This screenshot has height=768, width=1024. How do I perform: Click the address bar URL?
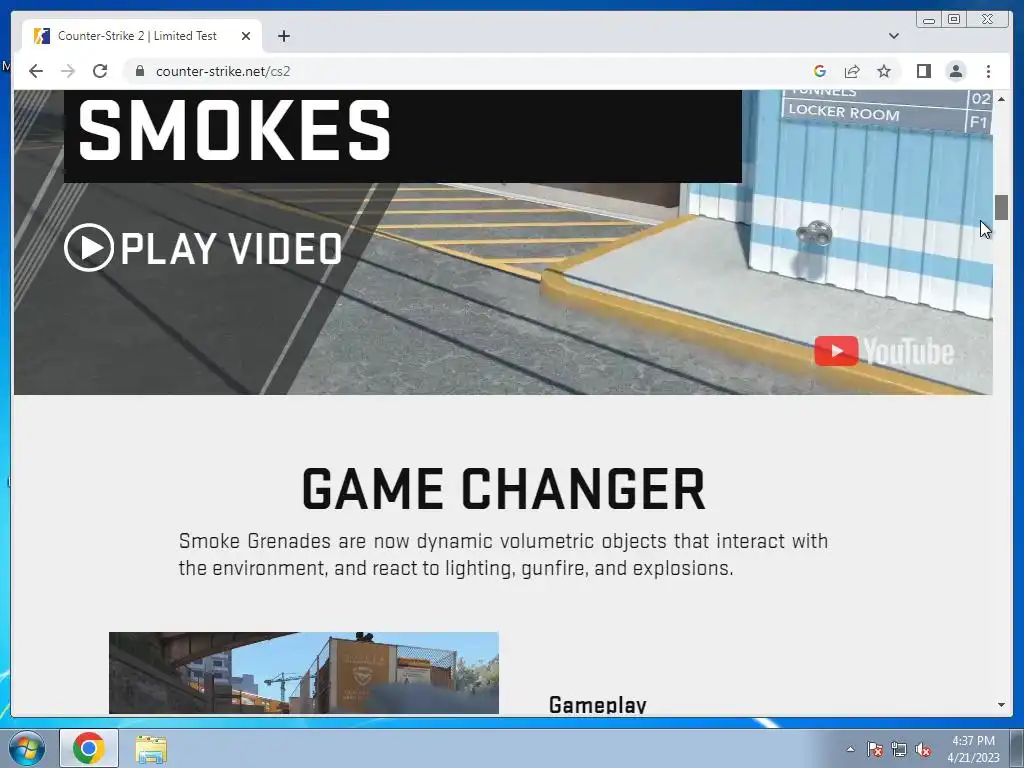[x=223, y=71]
